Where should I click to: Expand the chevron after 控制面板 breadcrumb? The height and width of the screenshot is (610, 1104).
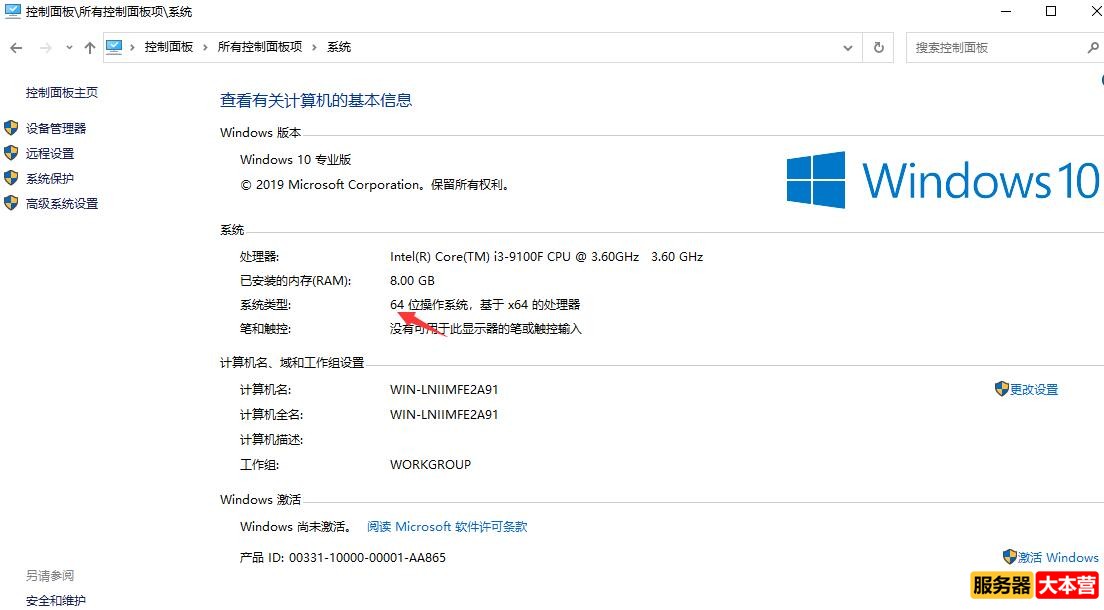click(205, 47)
